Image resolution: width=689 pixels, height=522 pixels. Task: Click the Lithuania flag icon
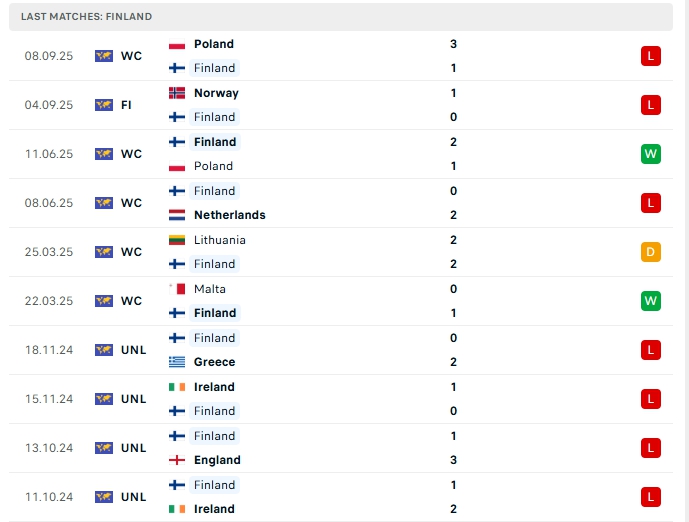pyautogui.click(x=177, y=240)
